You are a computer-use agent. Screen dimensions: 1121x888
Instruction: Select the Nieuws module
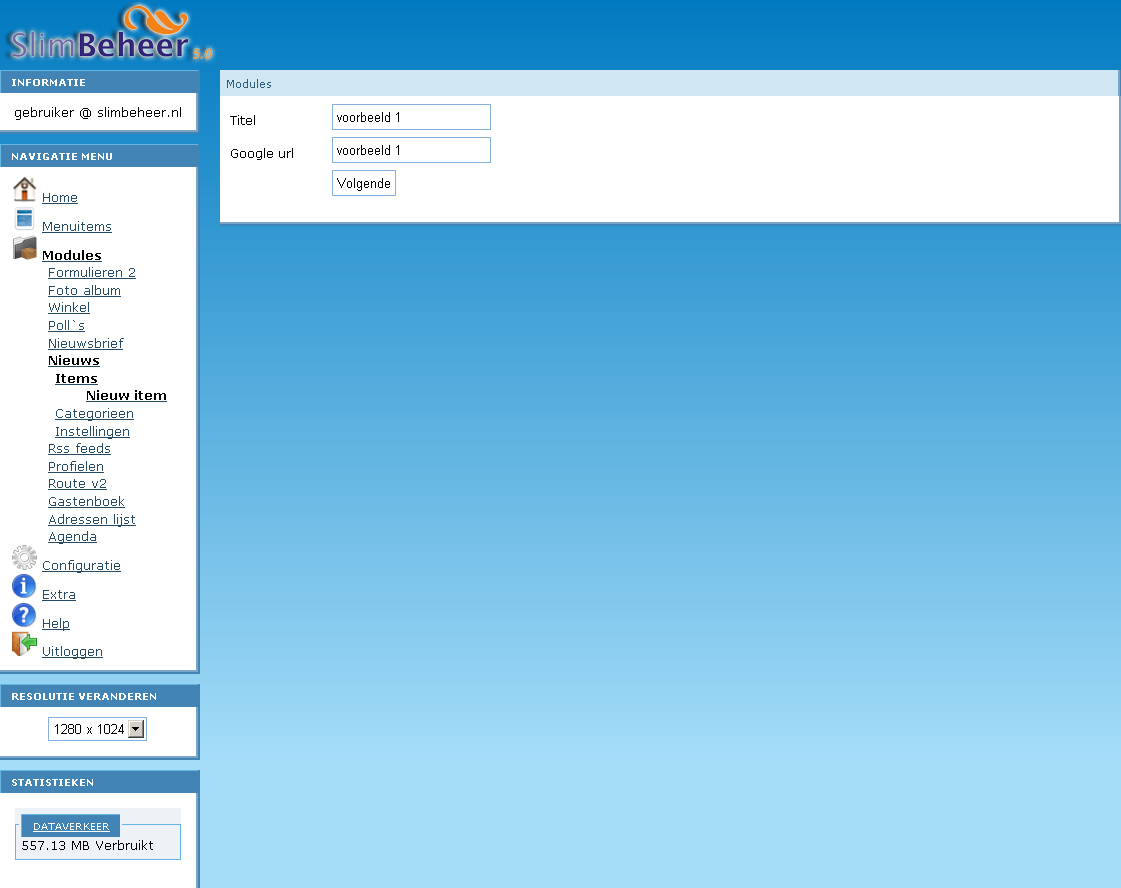coord(74,360)
